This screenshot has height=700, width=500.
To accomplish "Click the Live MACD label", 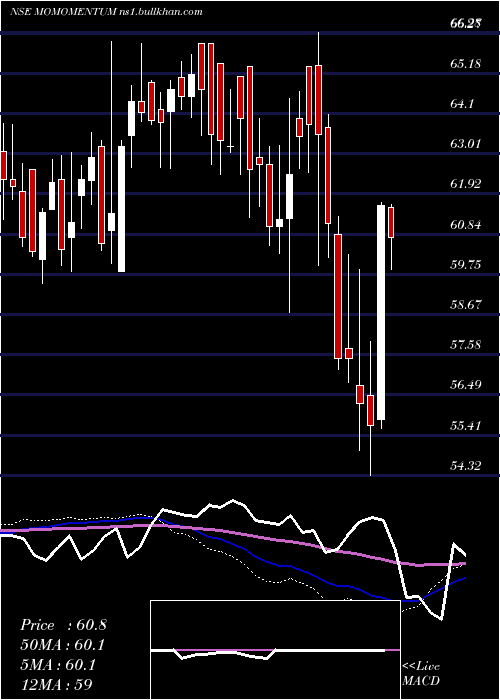I will [x=421, y=674].
